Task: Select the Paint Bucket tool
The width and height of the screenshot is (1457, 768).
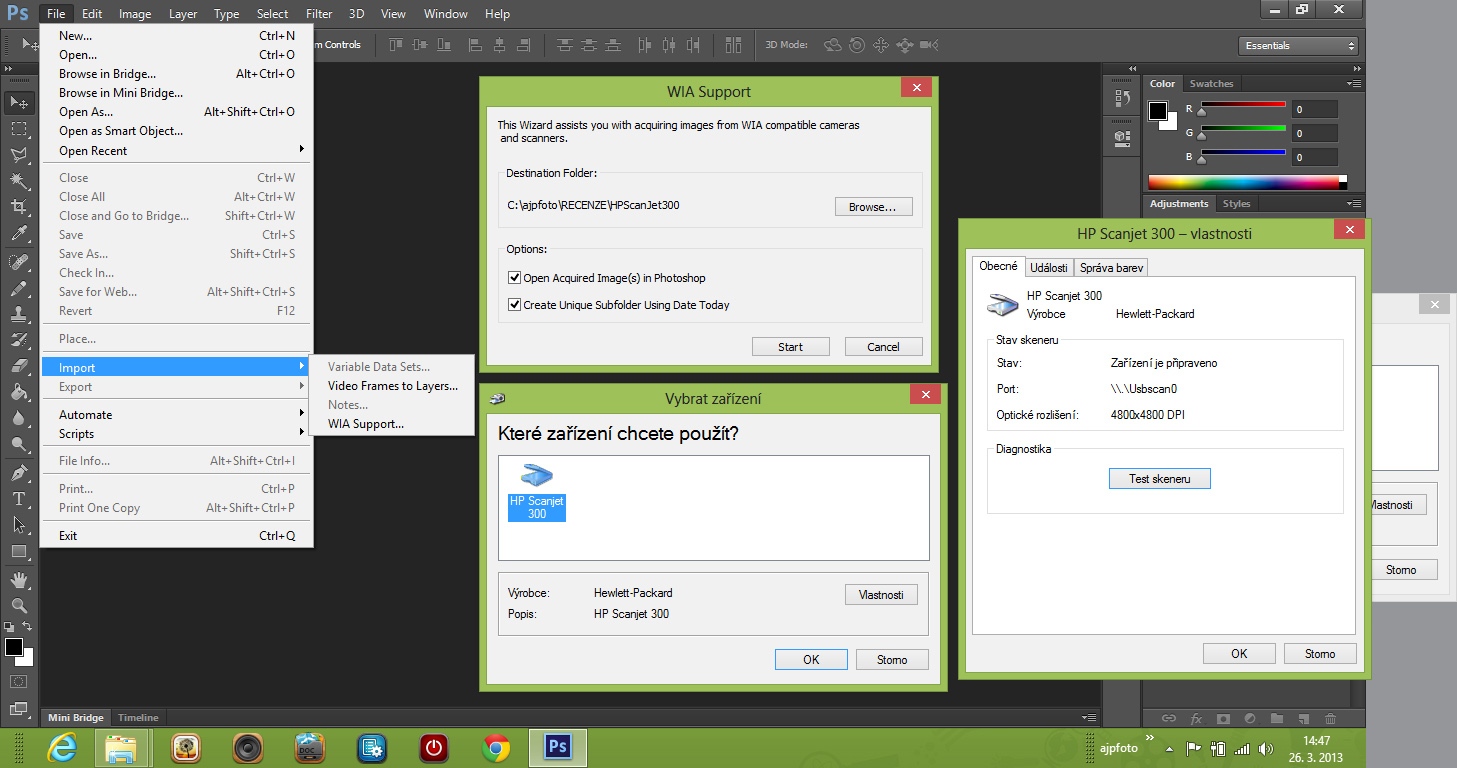Action: coord(19,392)
